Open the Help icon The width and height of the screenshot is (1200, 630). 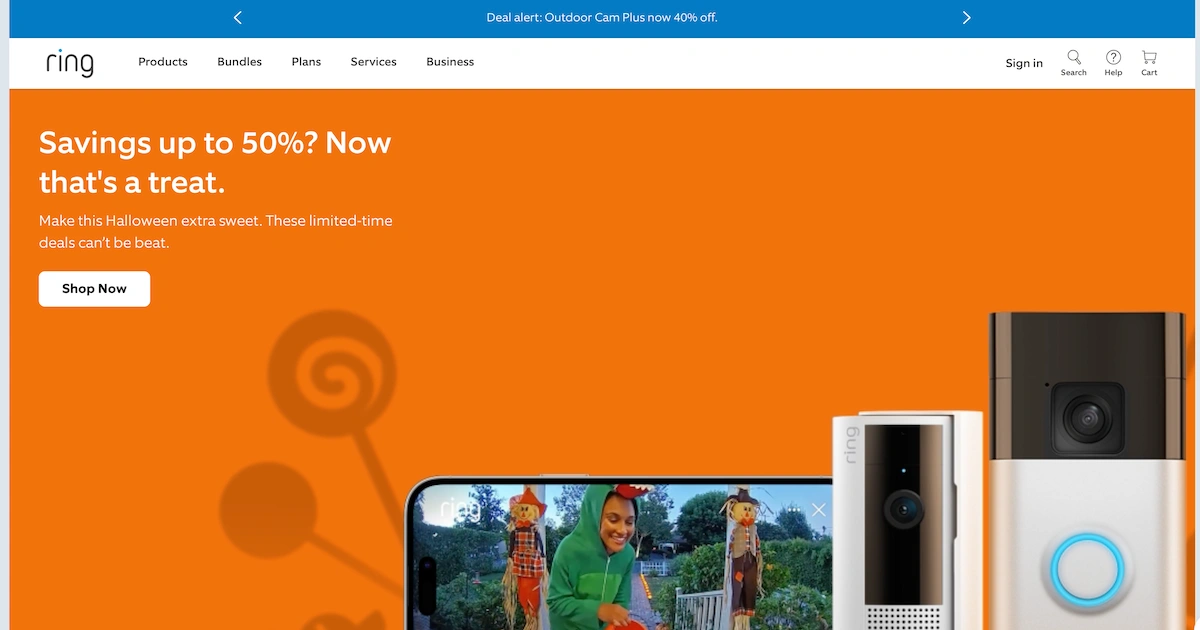point(1113,63)
